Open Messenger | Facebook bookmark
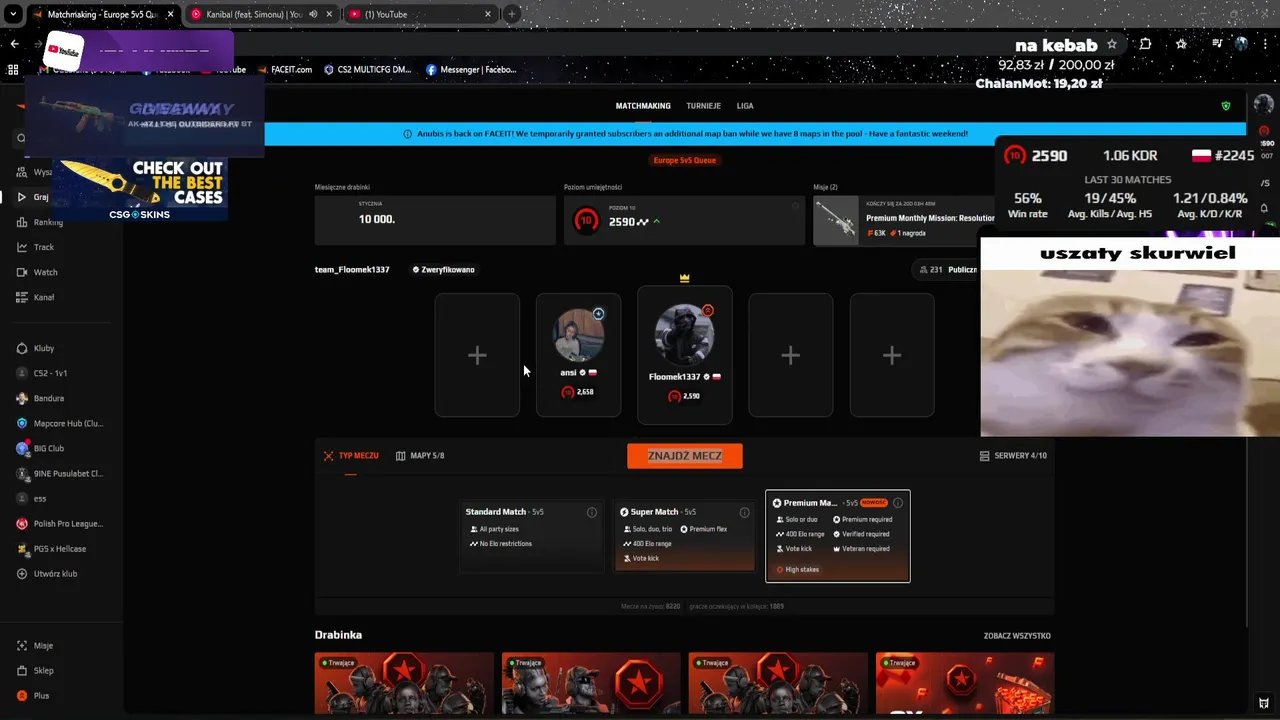The width and height of the screenshot is (1280, 720). point(472,70)
